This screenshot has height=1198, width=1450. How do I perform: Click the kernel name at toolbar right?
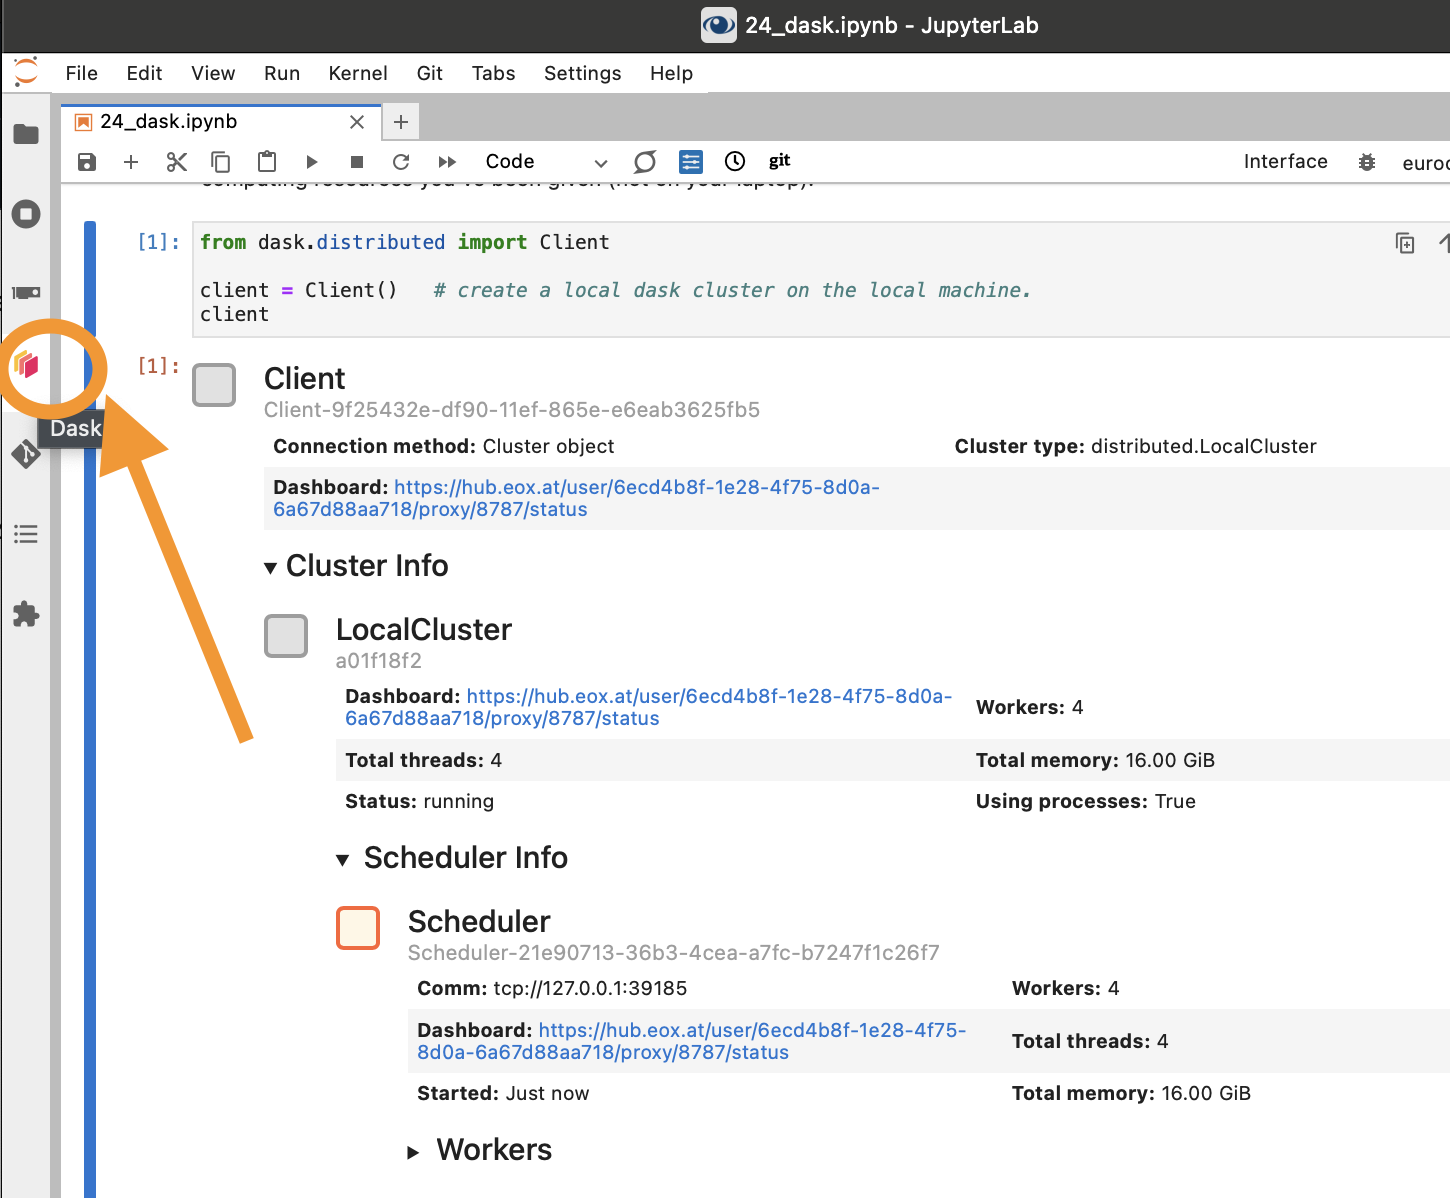click(1426, 163)
